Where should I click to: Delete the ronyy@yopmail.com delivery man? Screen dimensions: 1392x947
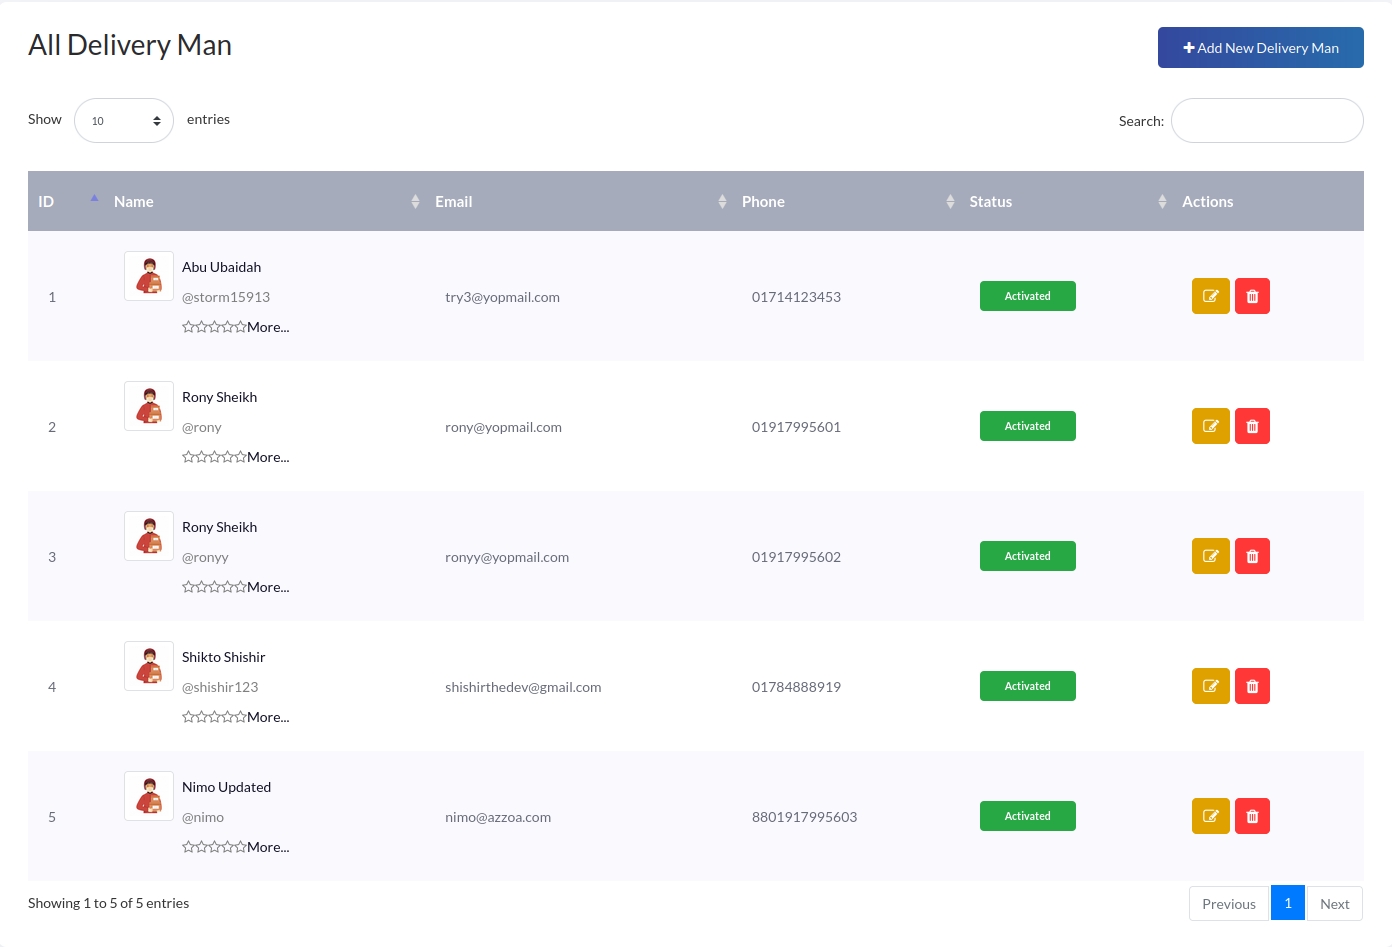(1252, 556)
